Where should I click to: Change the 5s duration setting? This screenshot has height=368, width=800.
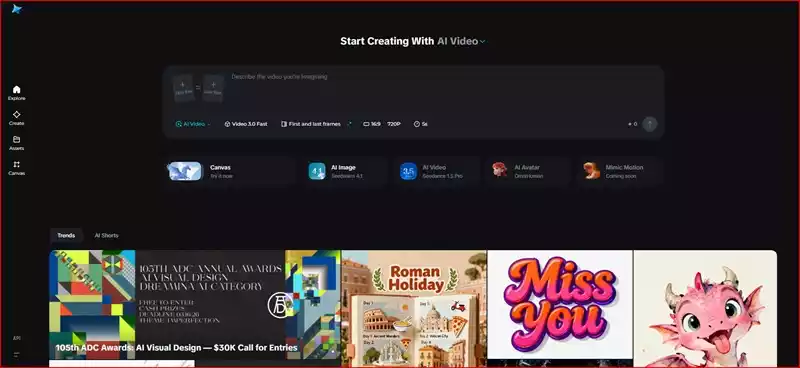pyautogui.click(x=420, y=124)
